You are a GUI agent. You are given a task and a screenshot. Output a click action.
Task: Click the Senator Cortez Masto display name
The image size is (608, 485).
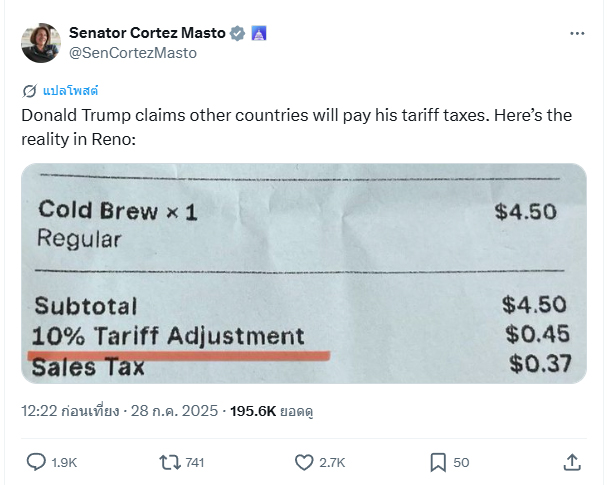(x=146, y=33)
